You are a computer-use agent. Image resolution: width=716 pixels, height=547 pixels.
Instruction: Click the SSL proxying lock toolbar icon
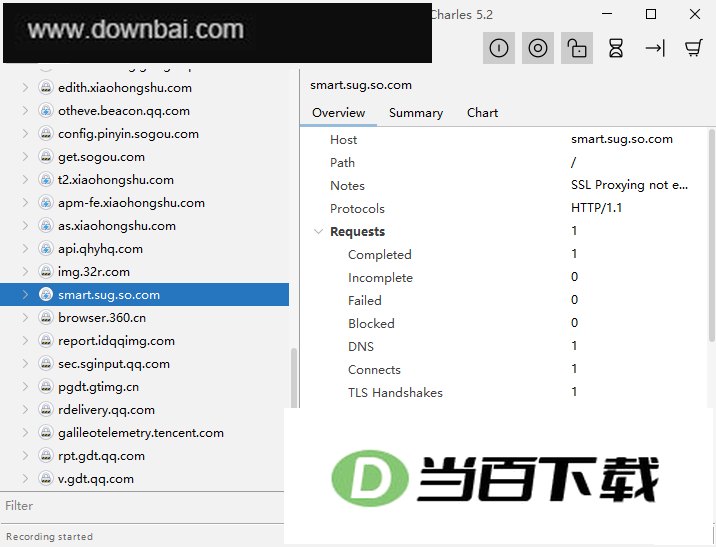pyautogui.click(x=577, y=48)
